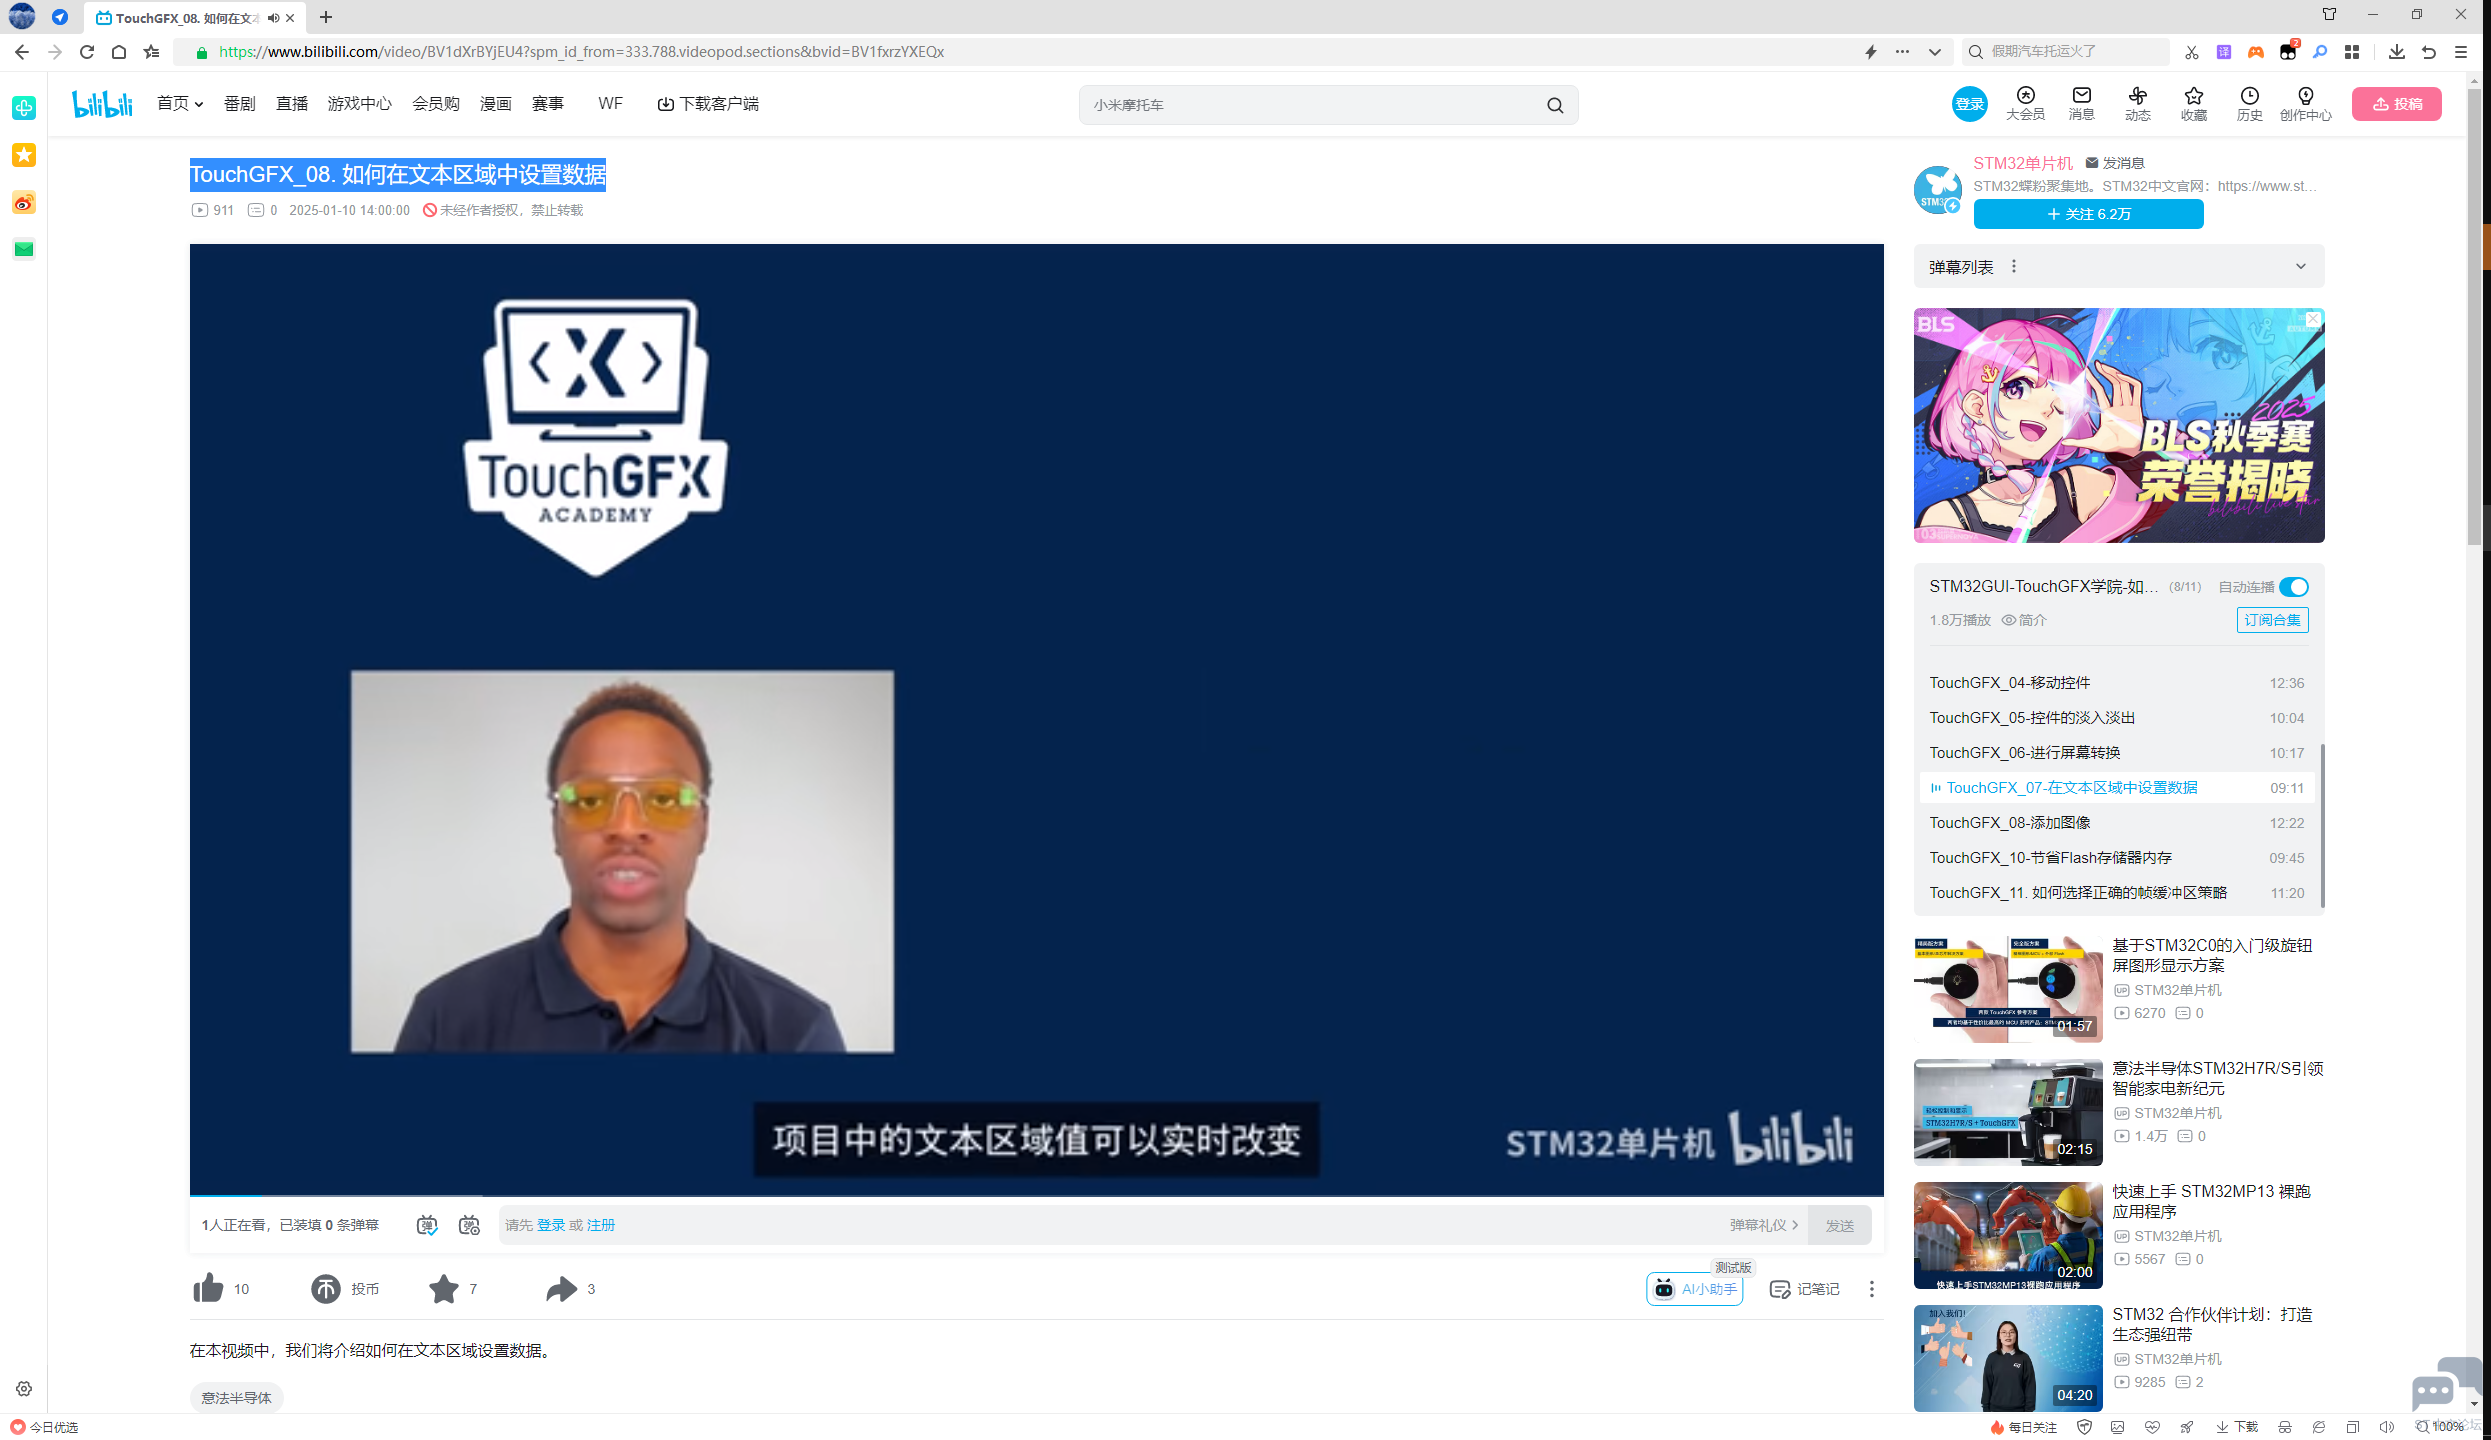The image size is (2491, 1440).
Task: Click the 订阅合集 subscribe button
Action: coord(2272,620)
